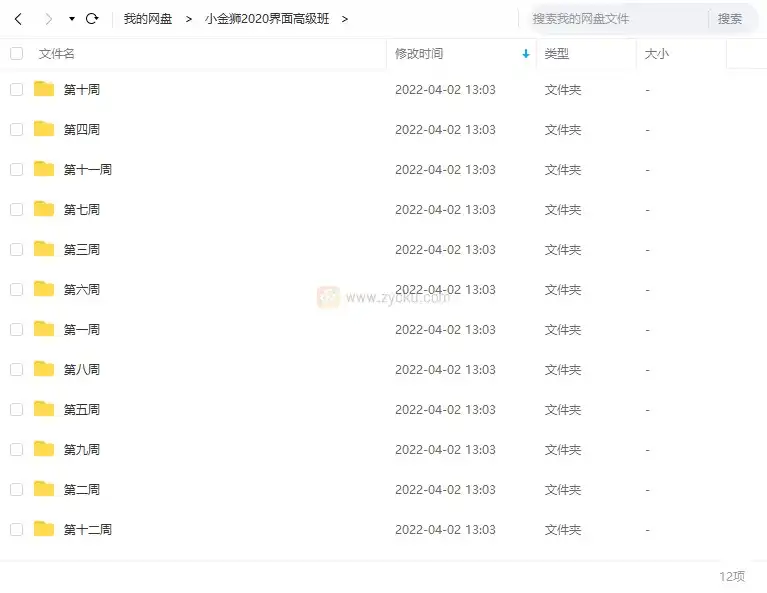Select the folder name 第七周
767x593 pixels.
tap(82, 209)
